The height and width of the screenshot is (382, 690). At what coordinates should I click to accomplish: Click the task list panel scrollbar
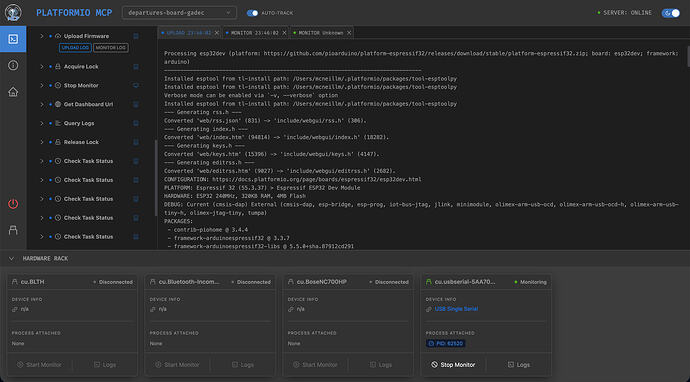coord(156,178)
